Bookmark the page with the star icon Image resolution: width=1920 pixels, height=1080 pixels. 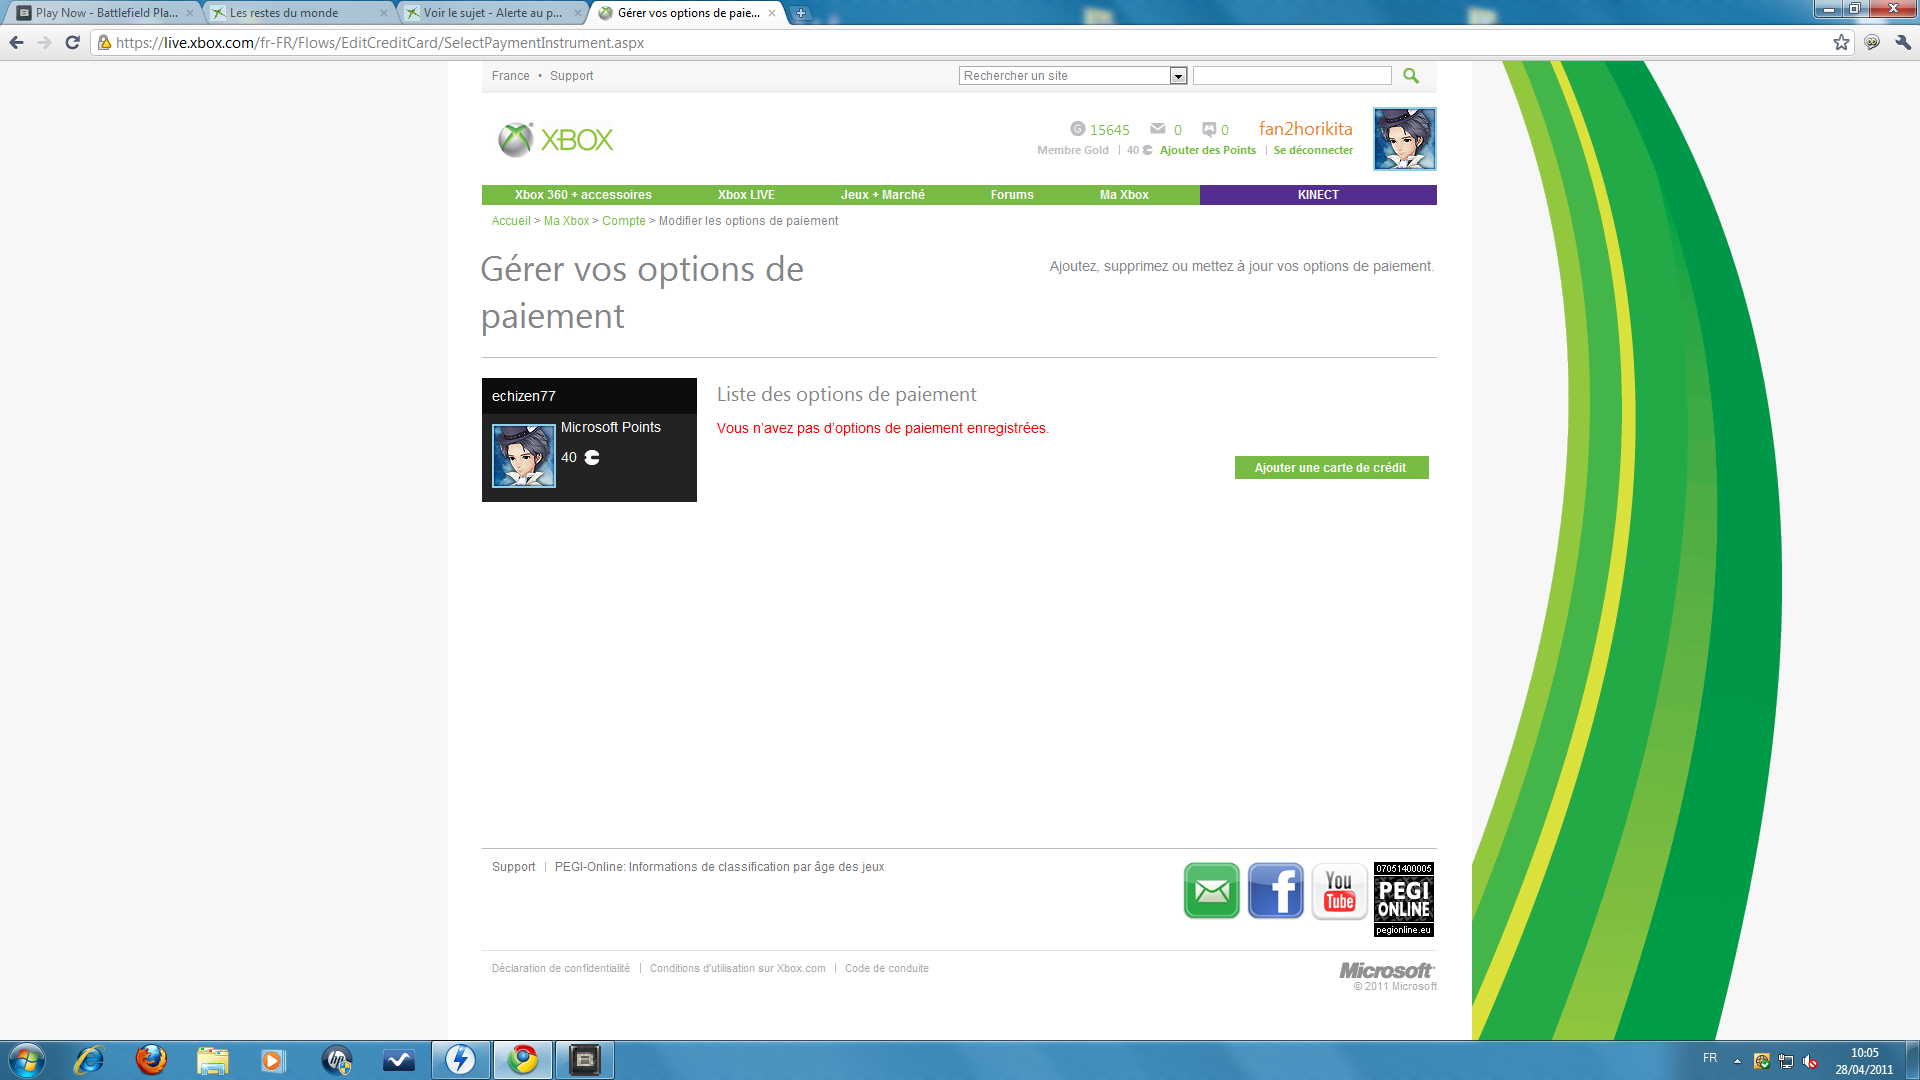pos(1840,43)
